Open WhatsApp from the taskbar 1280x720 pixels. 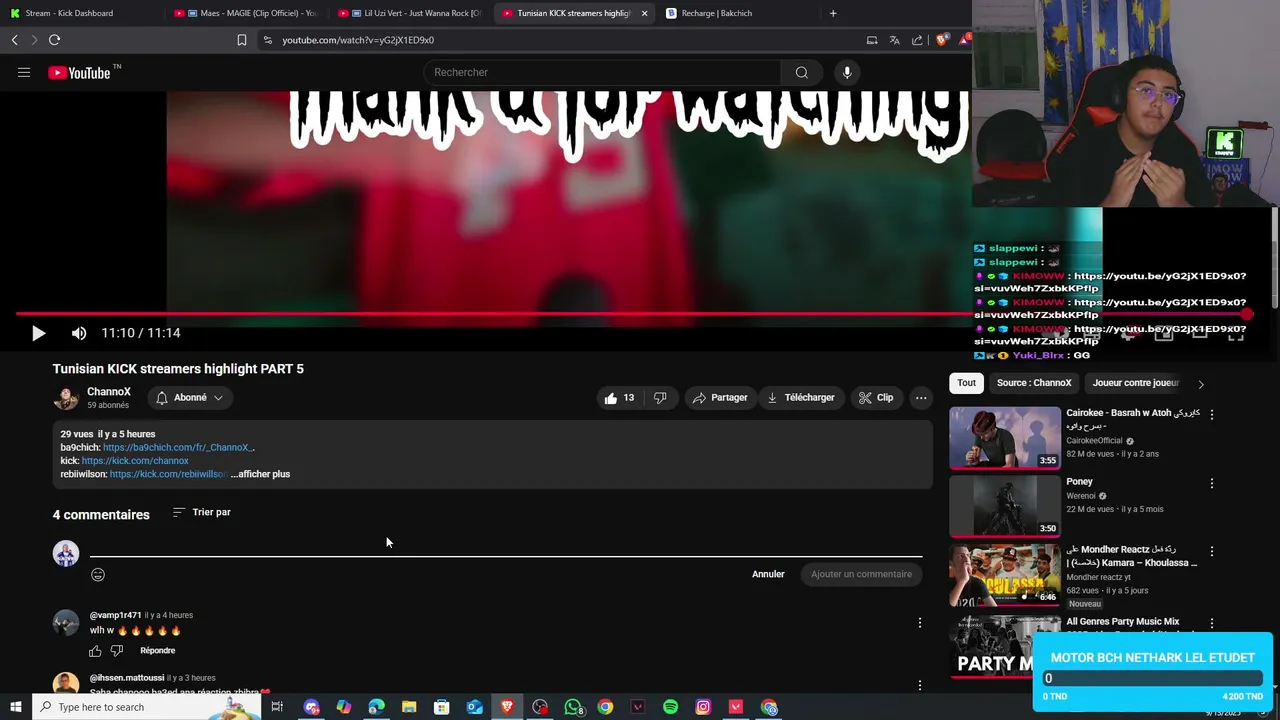pos(572,707)
